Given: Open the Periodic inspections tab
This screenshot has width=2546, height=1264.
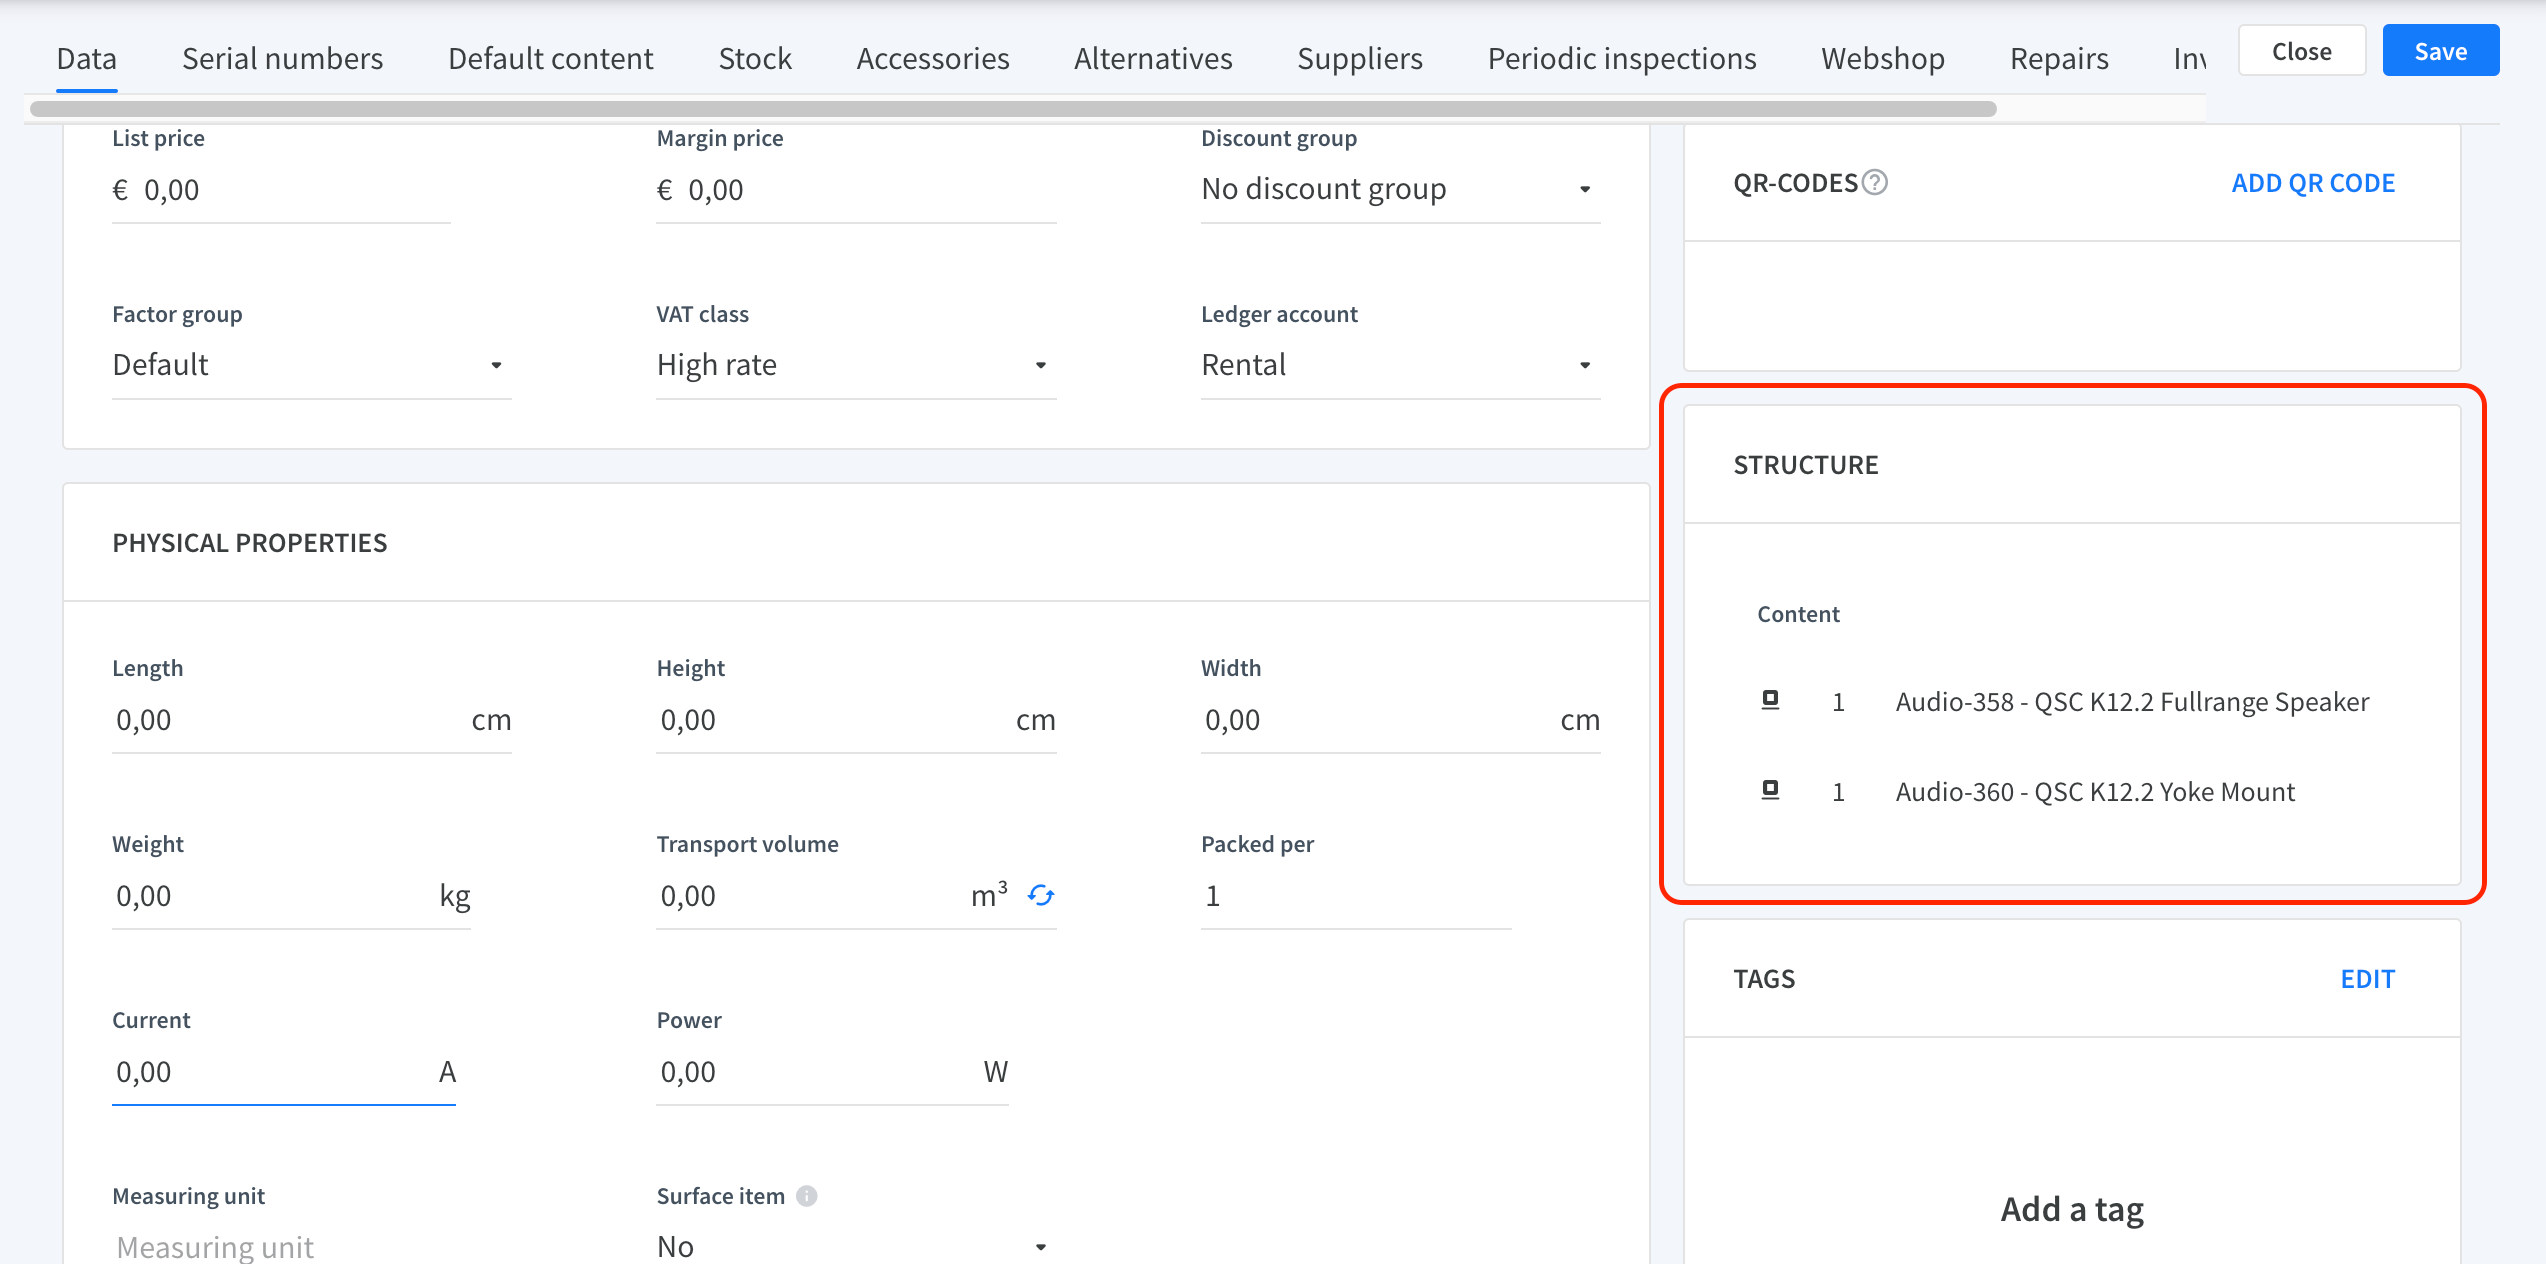Looking at the screenshot, I should pos(1622,58).
